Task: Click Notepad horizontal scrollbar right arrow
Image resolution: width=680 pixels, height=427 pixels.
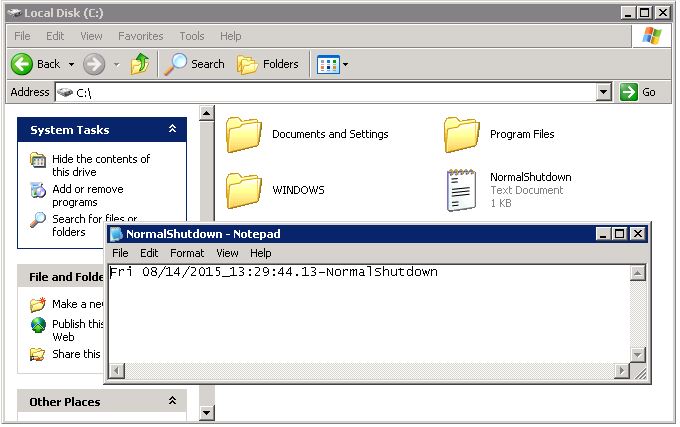Action: coord(621,371)
